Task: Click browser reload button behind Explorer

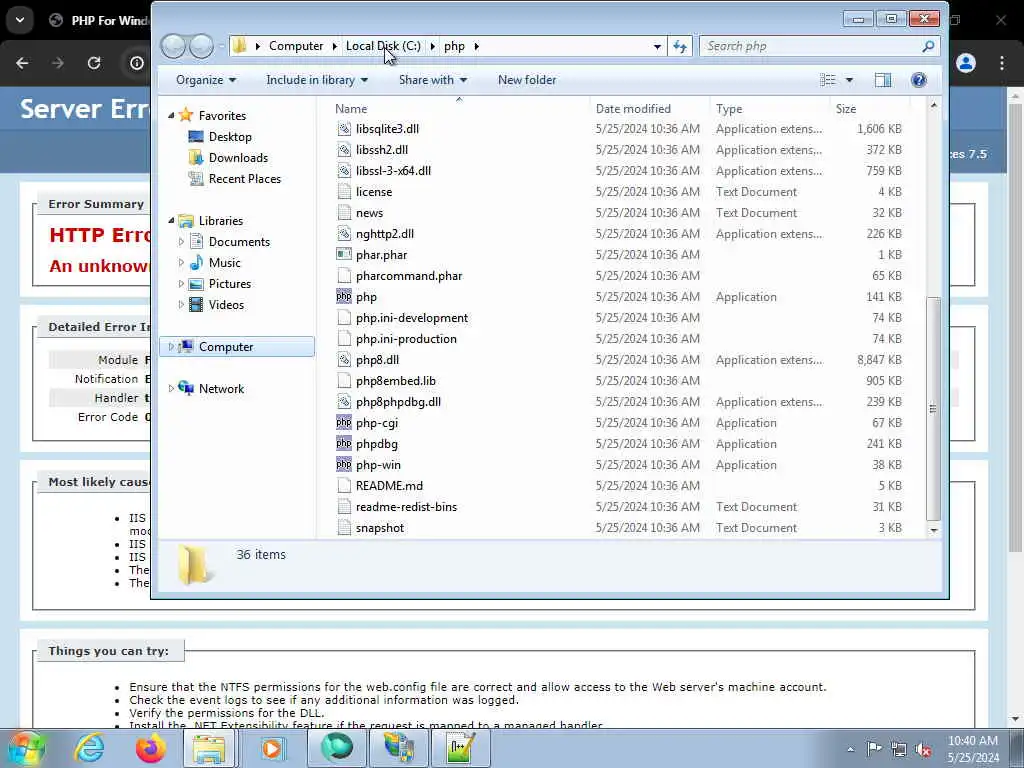Action: (94, 63)
